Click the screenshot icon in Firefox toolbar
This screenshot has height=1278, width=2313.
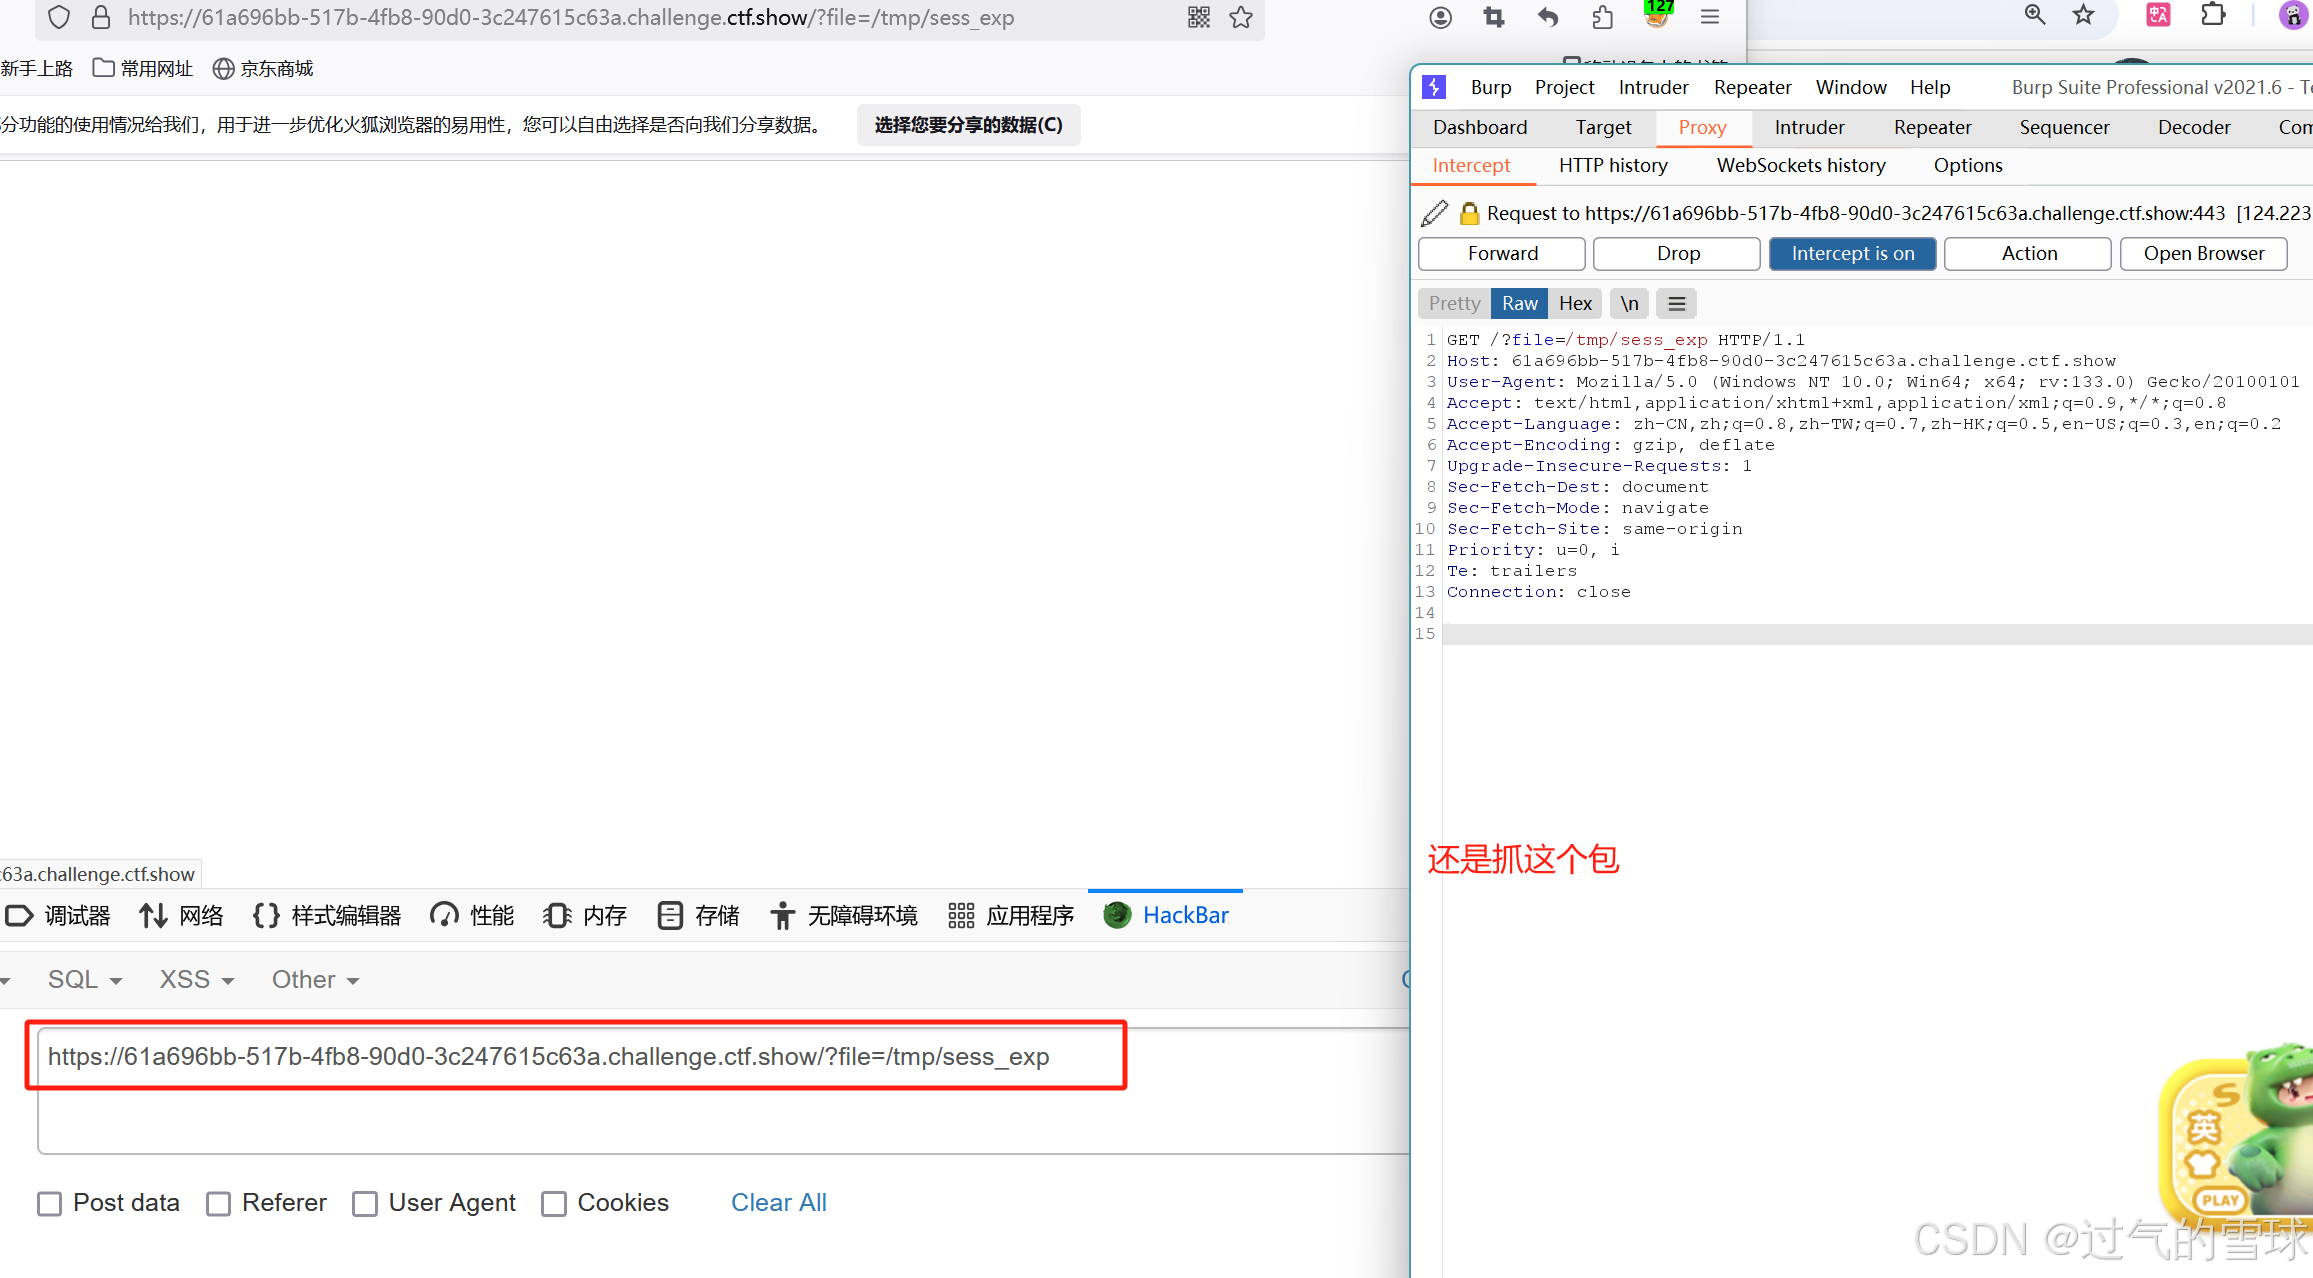pyautogui.click(x=1493, y=17)
